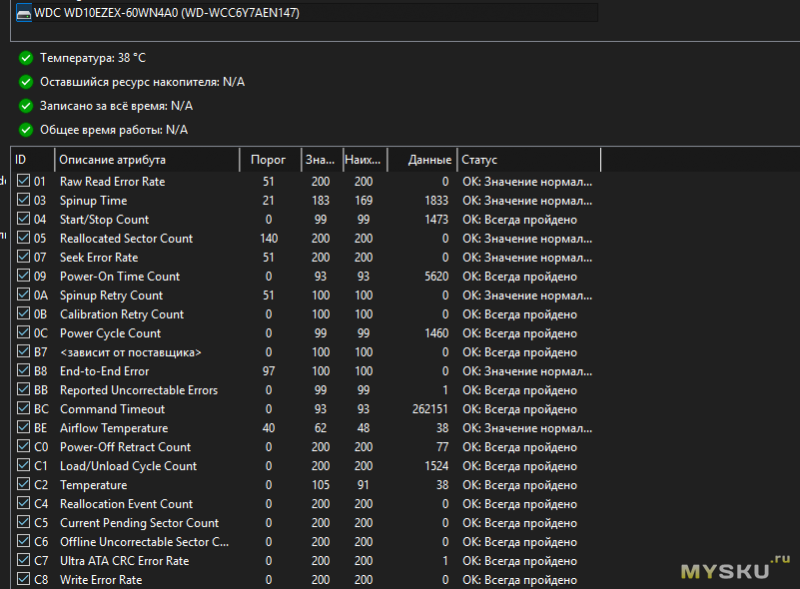Click the Порог column header
The width and height of the screenshot is (800, 589).
270,160
